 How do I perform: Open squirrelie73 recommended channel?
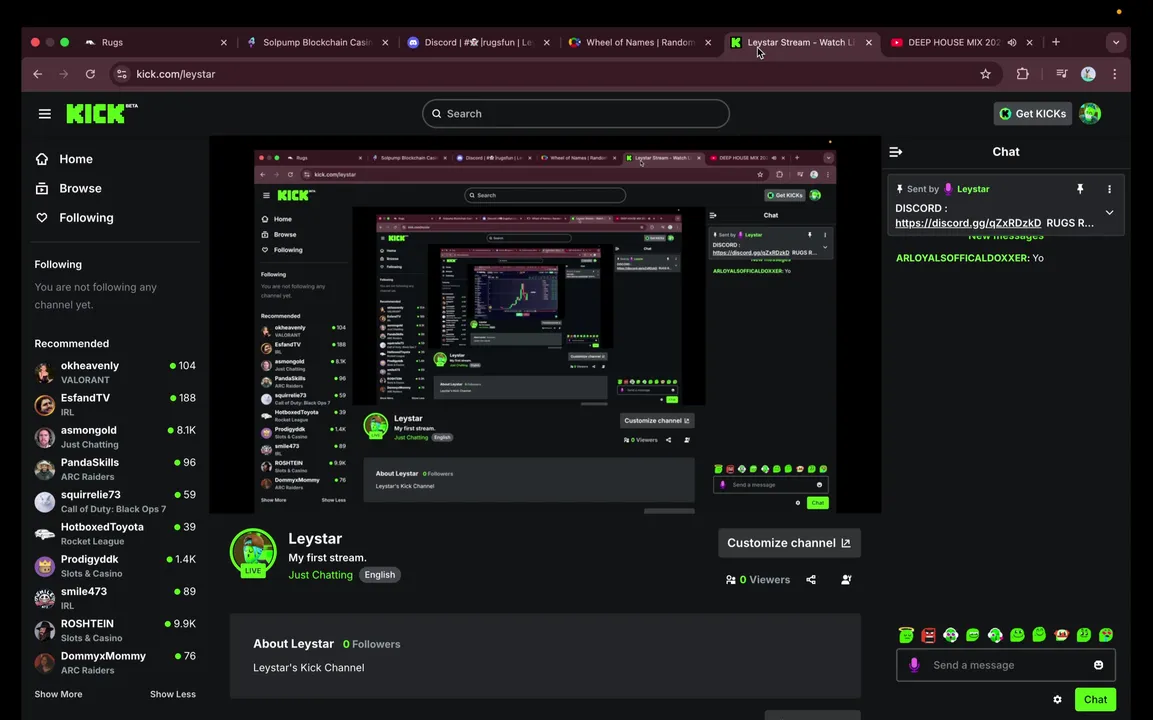coord(115,502)
